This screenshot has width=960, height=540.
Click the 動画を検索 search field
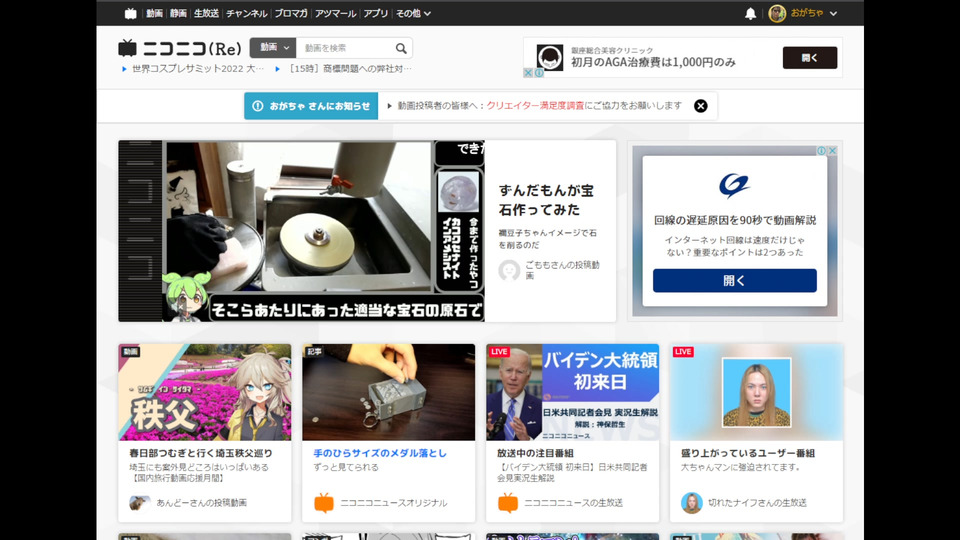click(x=346, y=48)
